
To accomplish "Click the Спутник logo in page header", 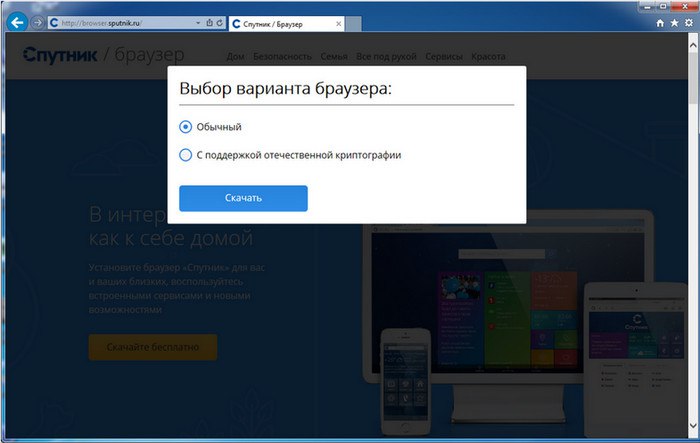I will (60, 54).
